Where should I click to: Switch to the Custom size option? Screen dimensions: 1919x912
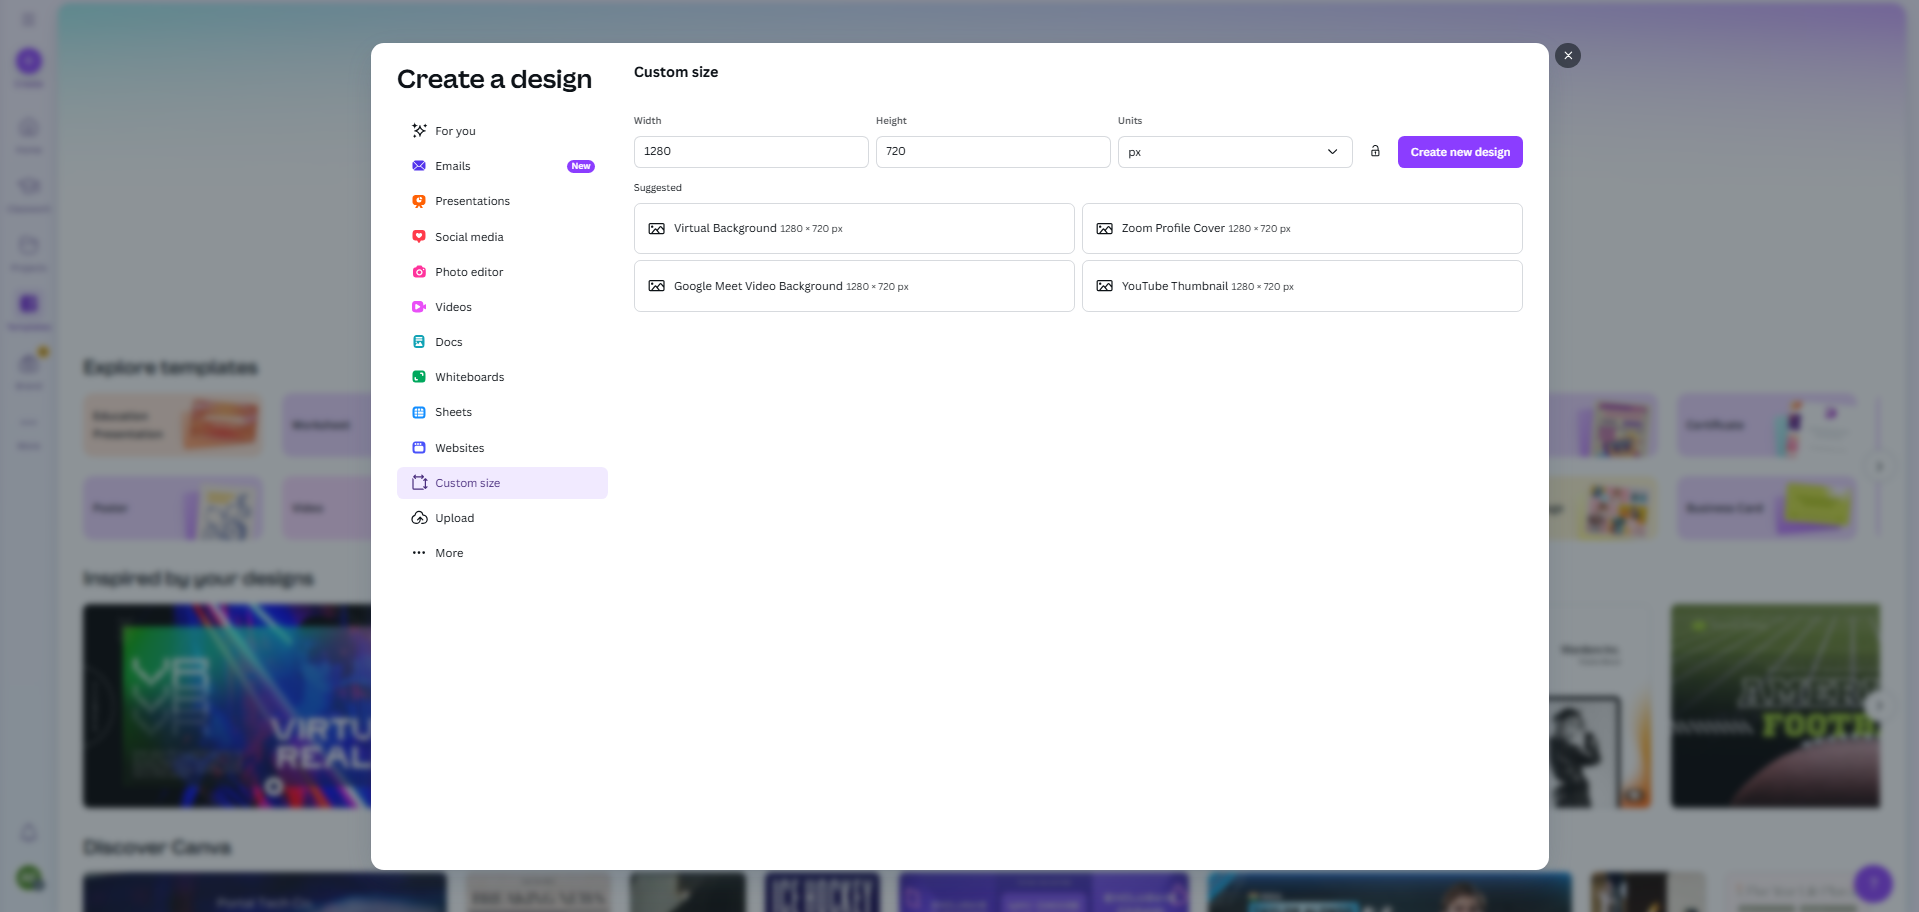[x=502, y=483]
